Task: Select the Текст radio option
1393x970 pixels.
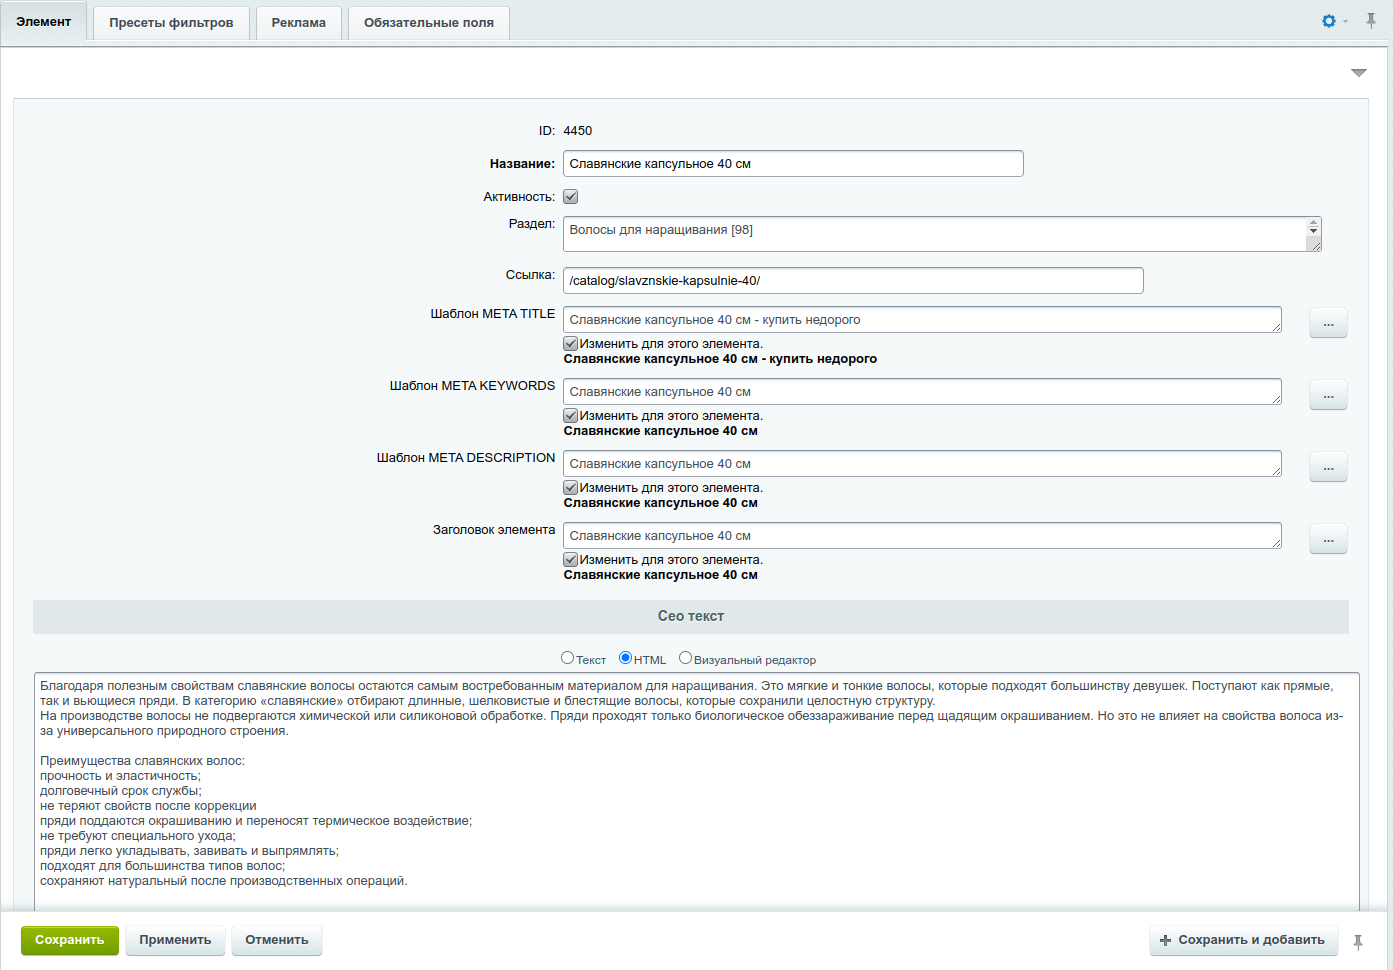Action: pyautogui.click(x=568, y=658)
